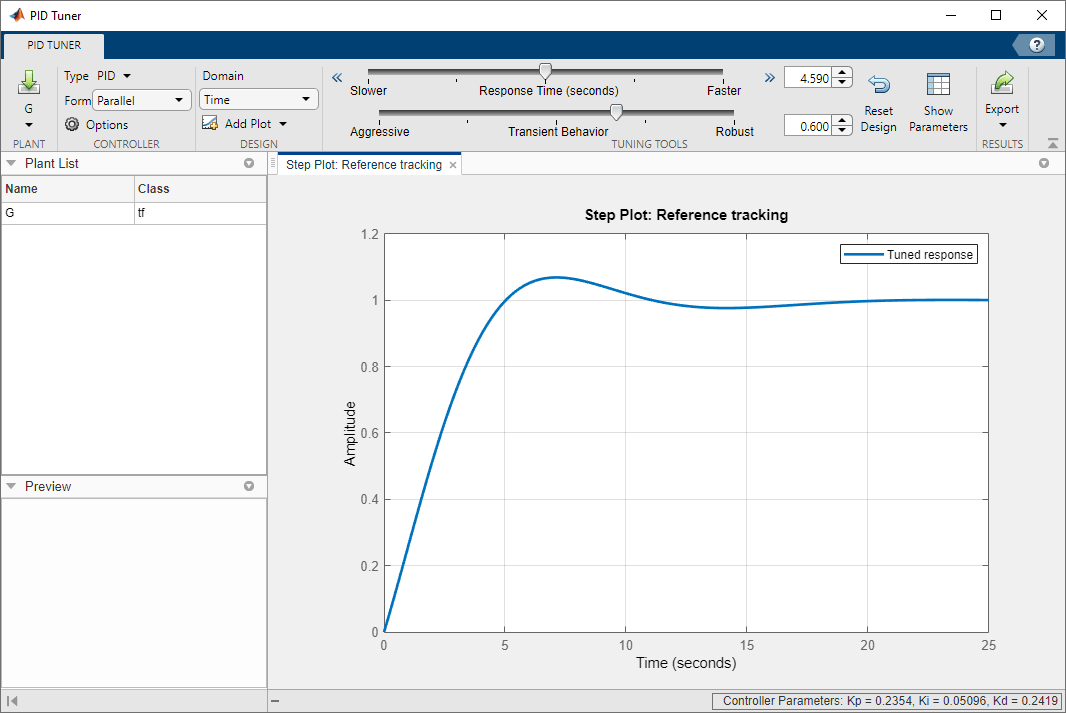Click Reset Design icon
The height and width of the screenshot is (713, 1066).
878,86
